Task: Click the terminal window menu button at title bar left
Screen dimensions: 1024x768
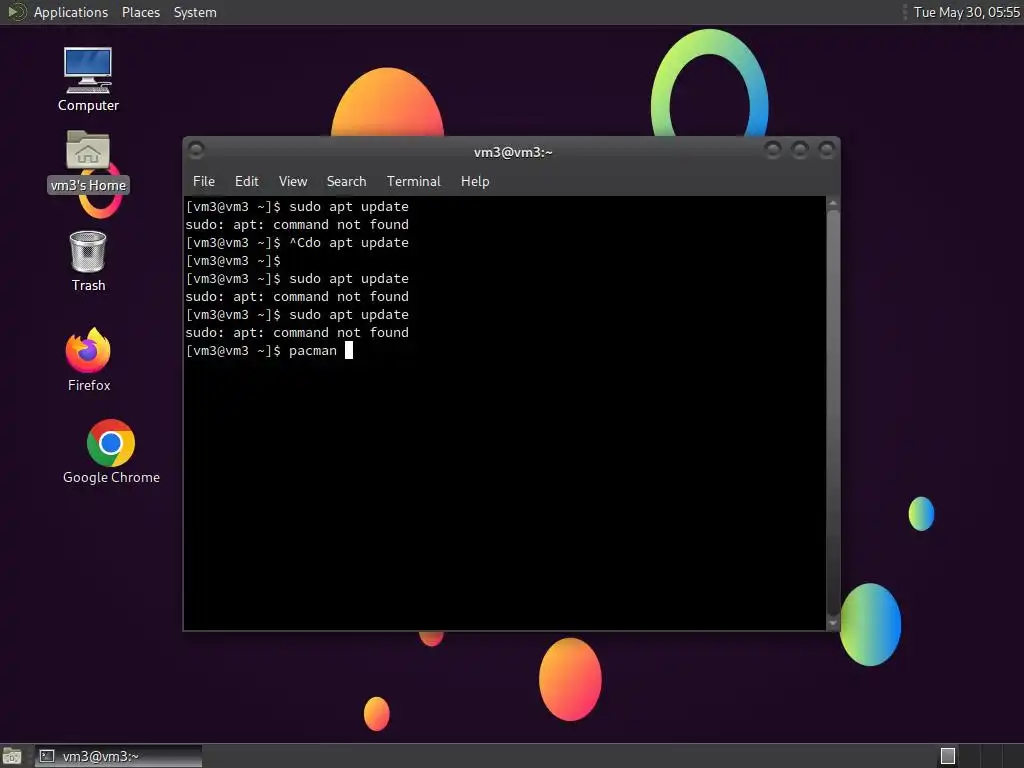Action: click(196, 151)
